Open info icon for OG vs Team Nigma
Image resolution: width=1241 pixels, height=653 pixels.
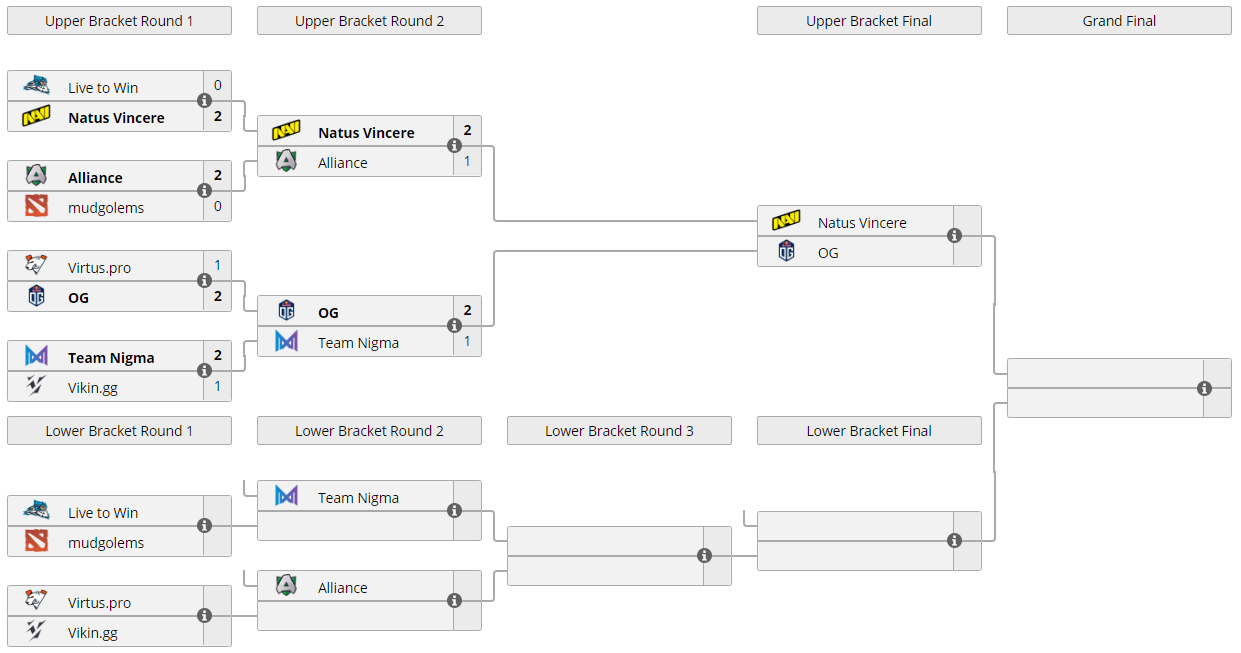[x=455, y=326]
